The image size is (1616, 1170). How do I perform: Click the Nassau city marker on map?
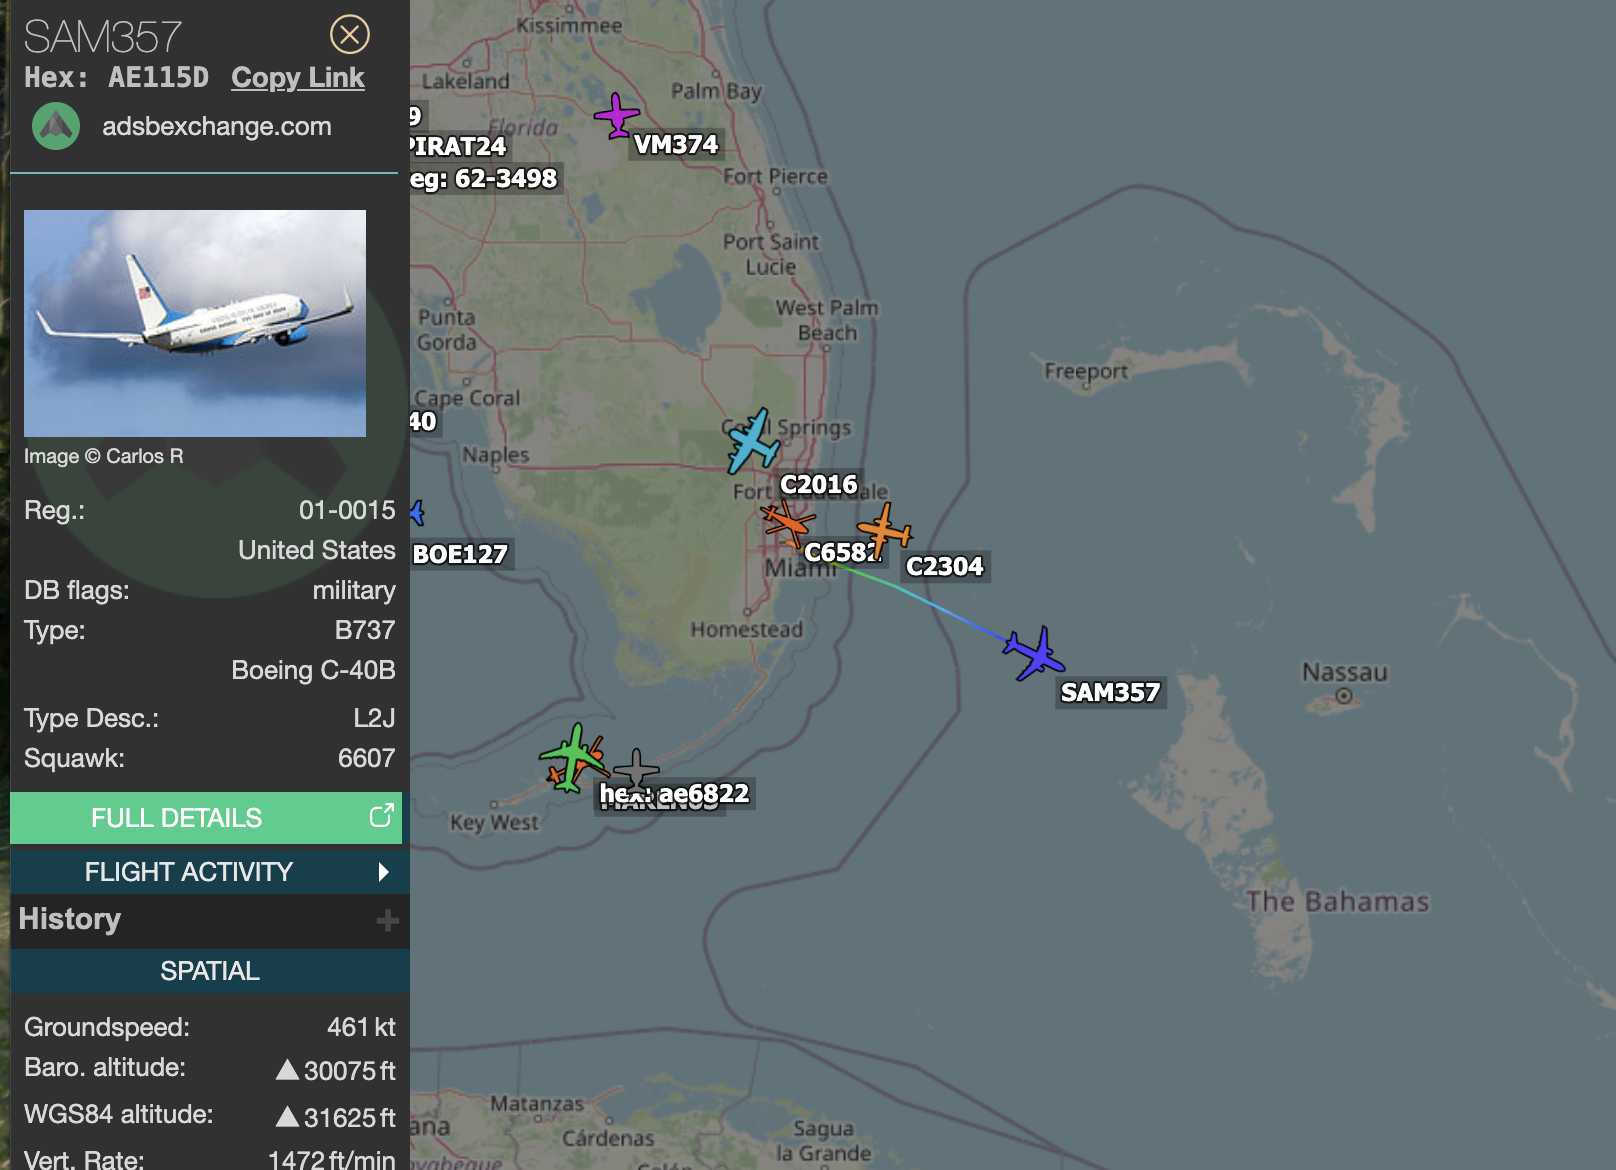(1344, 696)
